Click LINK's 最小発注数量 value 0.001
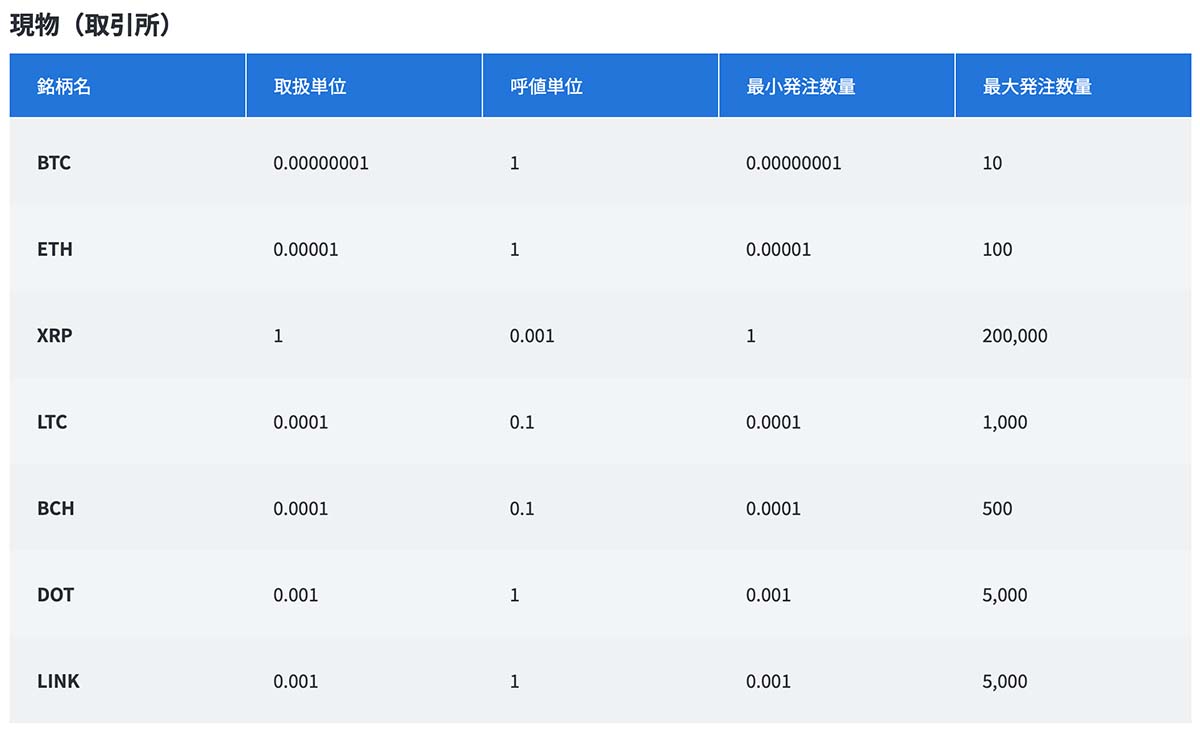This screenshot has height=731, width=1200. click(x=769, y=681)
